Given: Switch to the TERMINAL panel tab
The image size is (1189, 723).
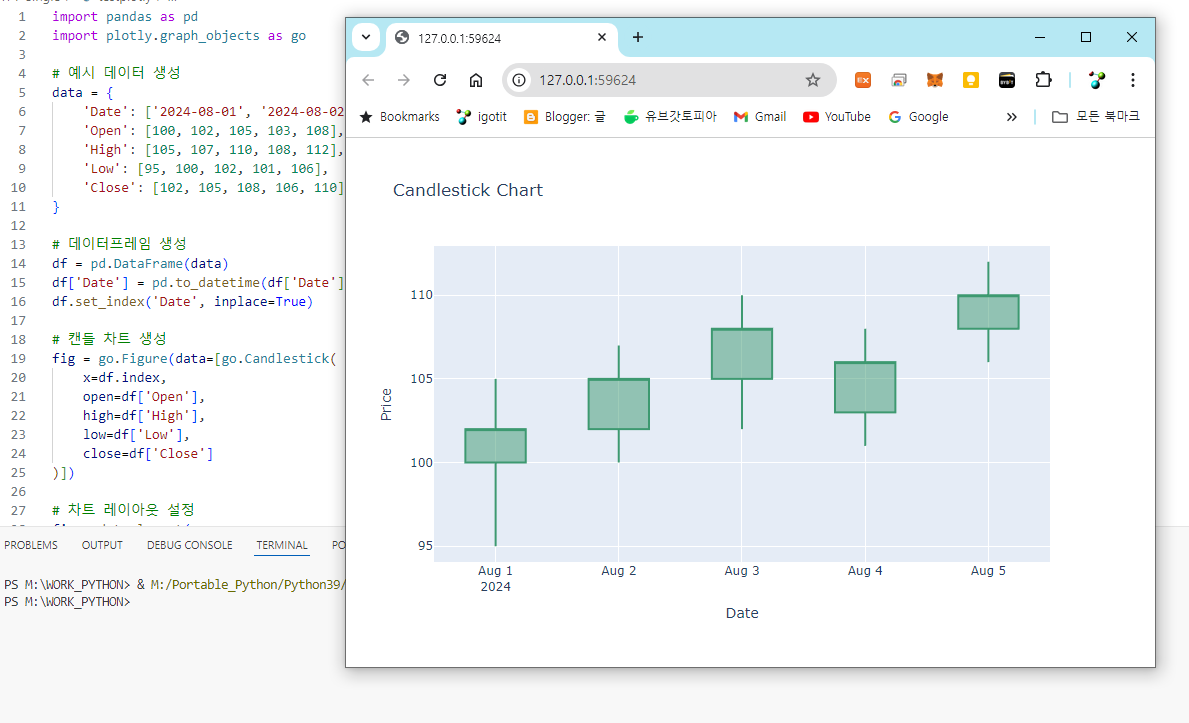Looking at the screenshot, I should click(x=281, y=545).
